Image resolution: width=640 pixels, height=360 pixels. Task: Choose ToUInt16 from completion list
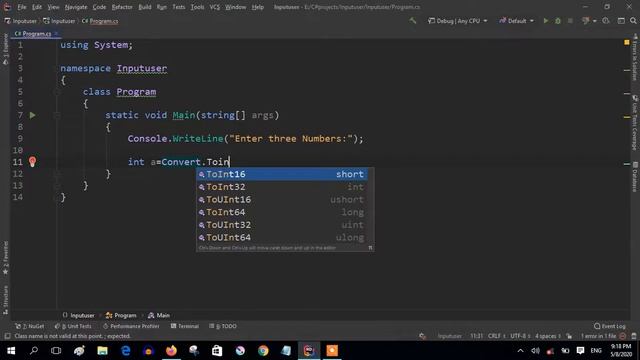[x=282, y=200]
